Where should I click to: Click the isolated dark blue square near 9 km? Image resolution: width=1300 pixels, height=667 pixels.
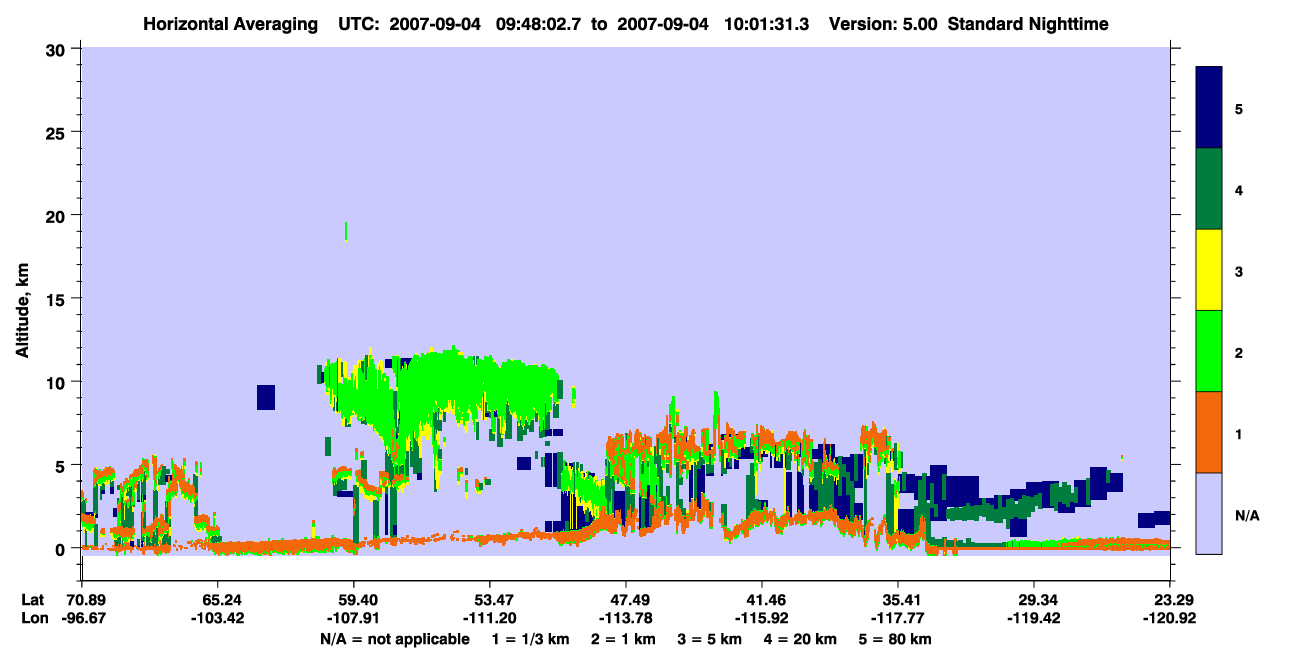pos(265,397)
